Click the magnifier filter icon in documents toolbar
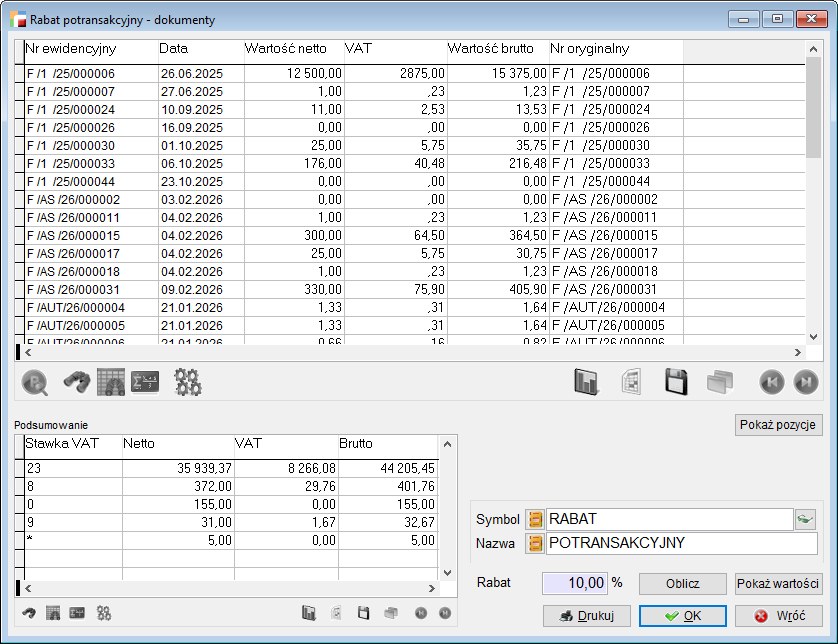The width and height of the screenshot is (838, 644). pos(36,382)
